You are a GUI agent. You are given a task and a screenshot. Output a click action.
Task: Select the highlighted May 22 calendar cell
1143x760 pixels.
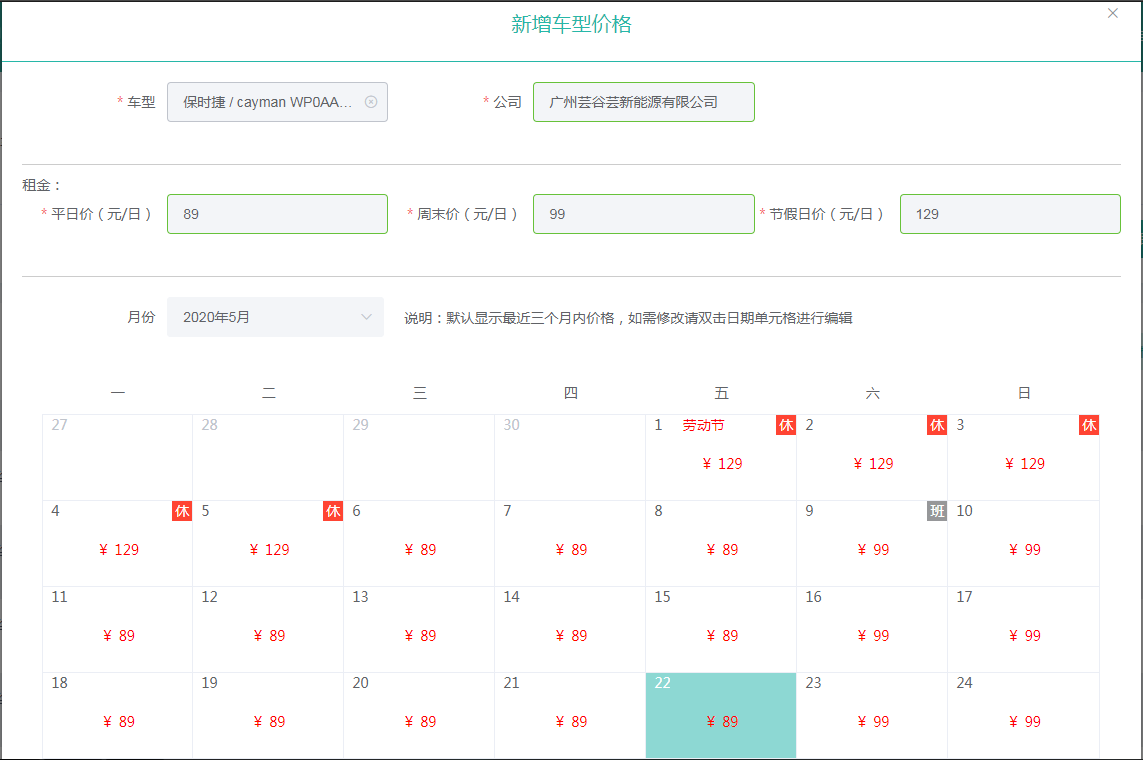721,715
